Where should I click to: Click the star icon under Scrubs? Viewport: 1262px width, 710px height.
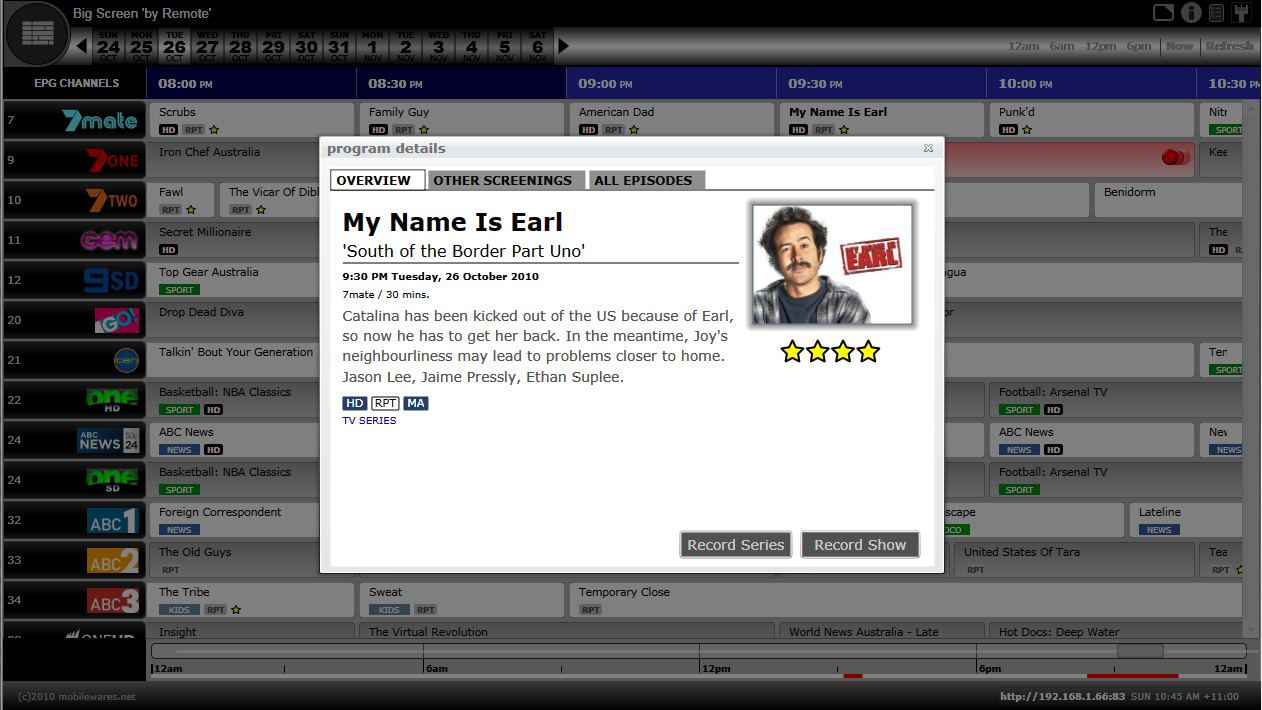pyautogui.click(x=214, y=130)
